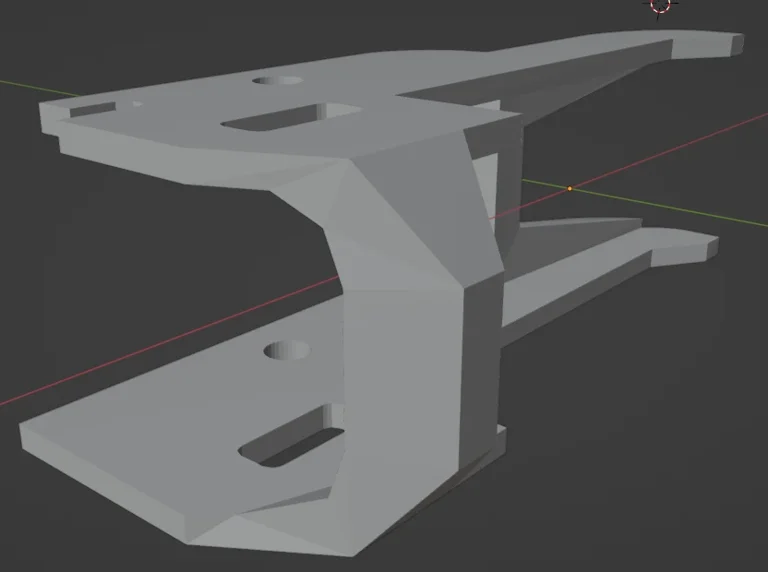Select the orange object origin dot
Image resolution: width=768 pixels, height=572 pixels.
pyautogui.click(x=569, y=188)
